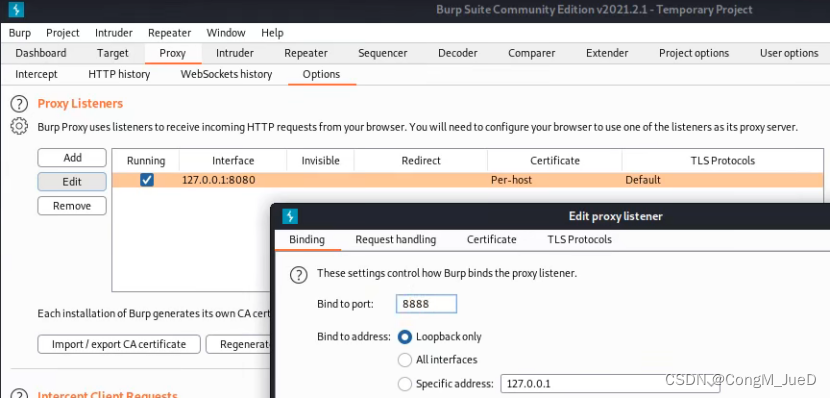Viewport: 831px width, 398px height.
Task: Open the Intercept sub-tab
Action: (x=36, y=74)
